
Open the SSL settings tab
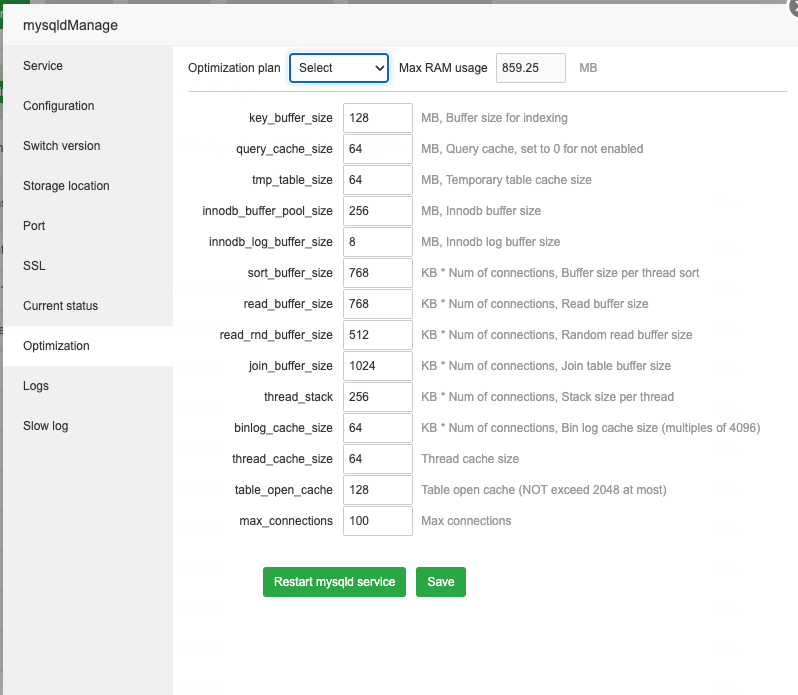click(34, 266)
